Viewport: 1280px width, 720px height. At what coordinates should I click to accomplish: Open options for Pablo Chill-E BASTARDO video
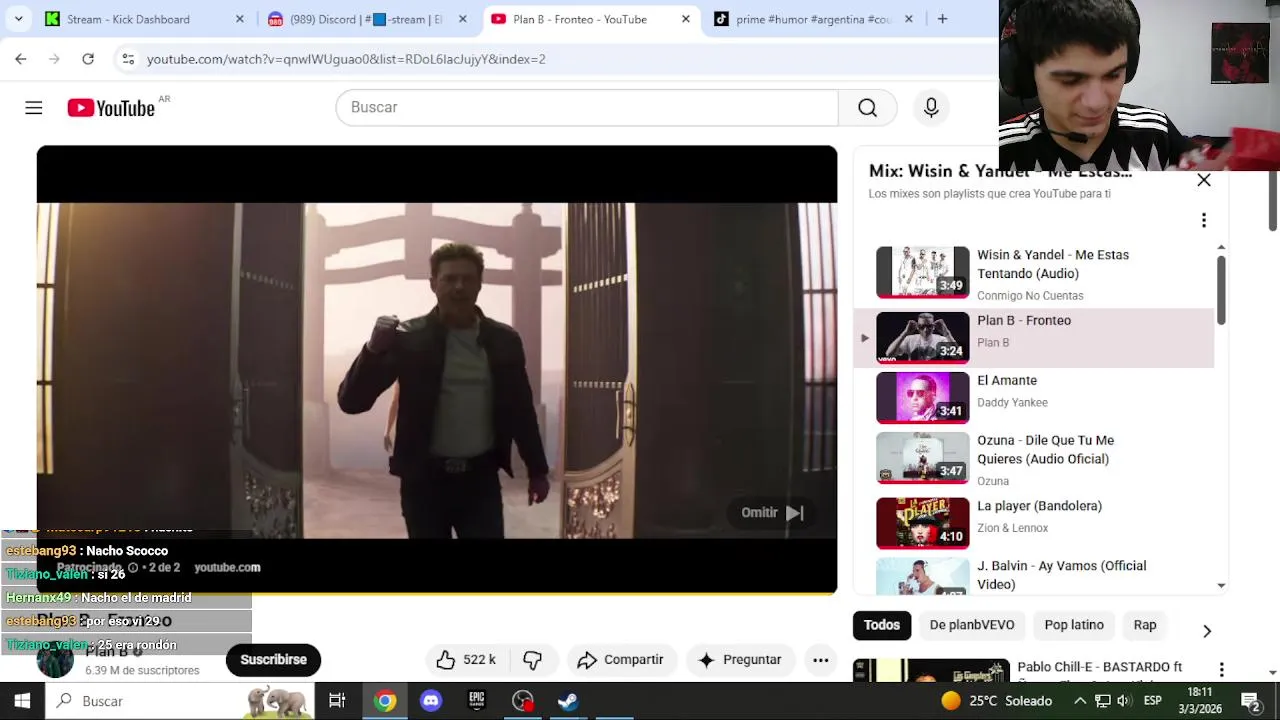tap(1221, 669)
